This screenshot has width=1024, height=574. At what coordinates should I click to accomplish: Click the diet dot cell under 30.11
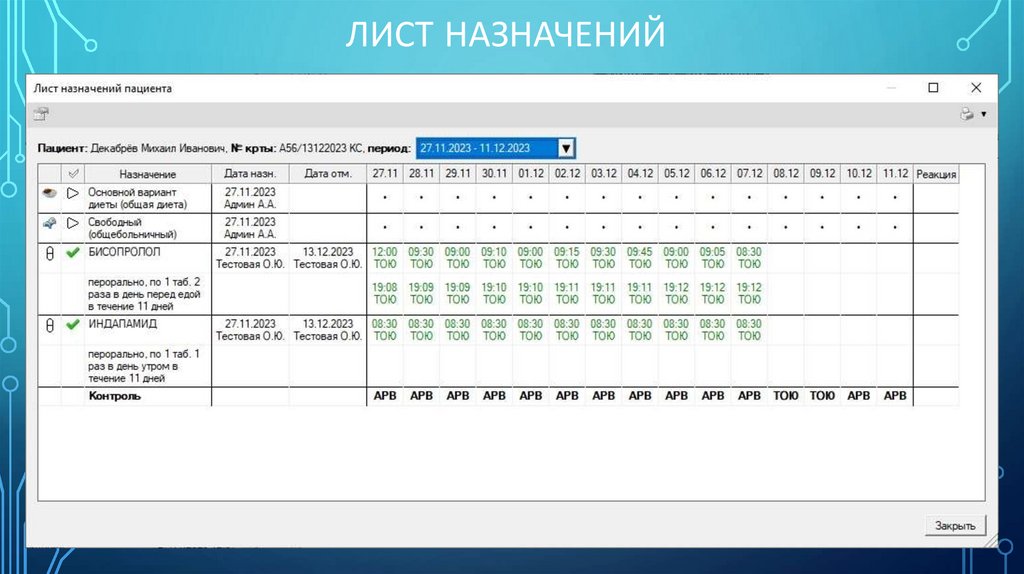494,197
